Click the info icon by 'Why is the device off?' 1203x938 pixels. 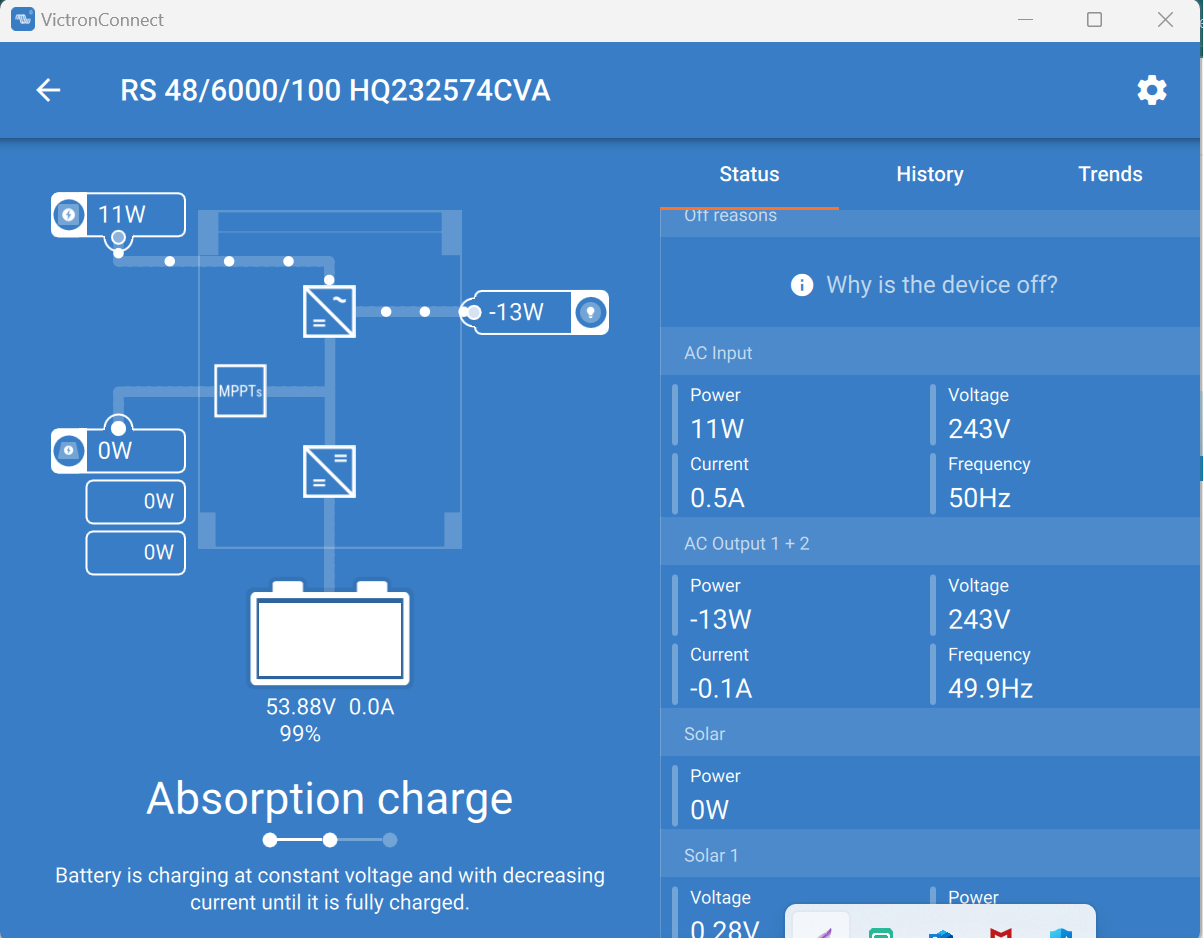[x=802, y=285]
